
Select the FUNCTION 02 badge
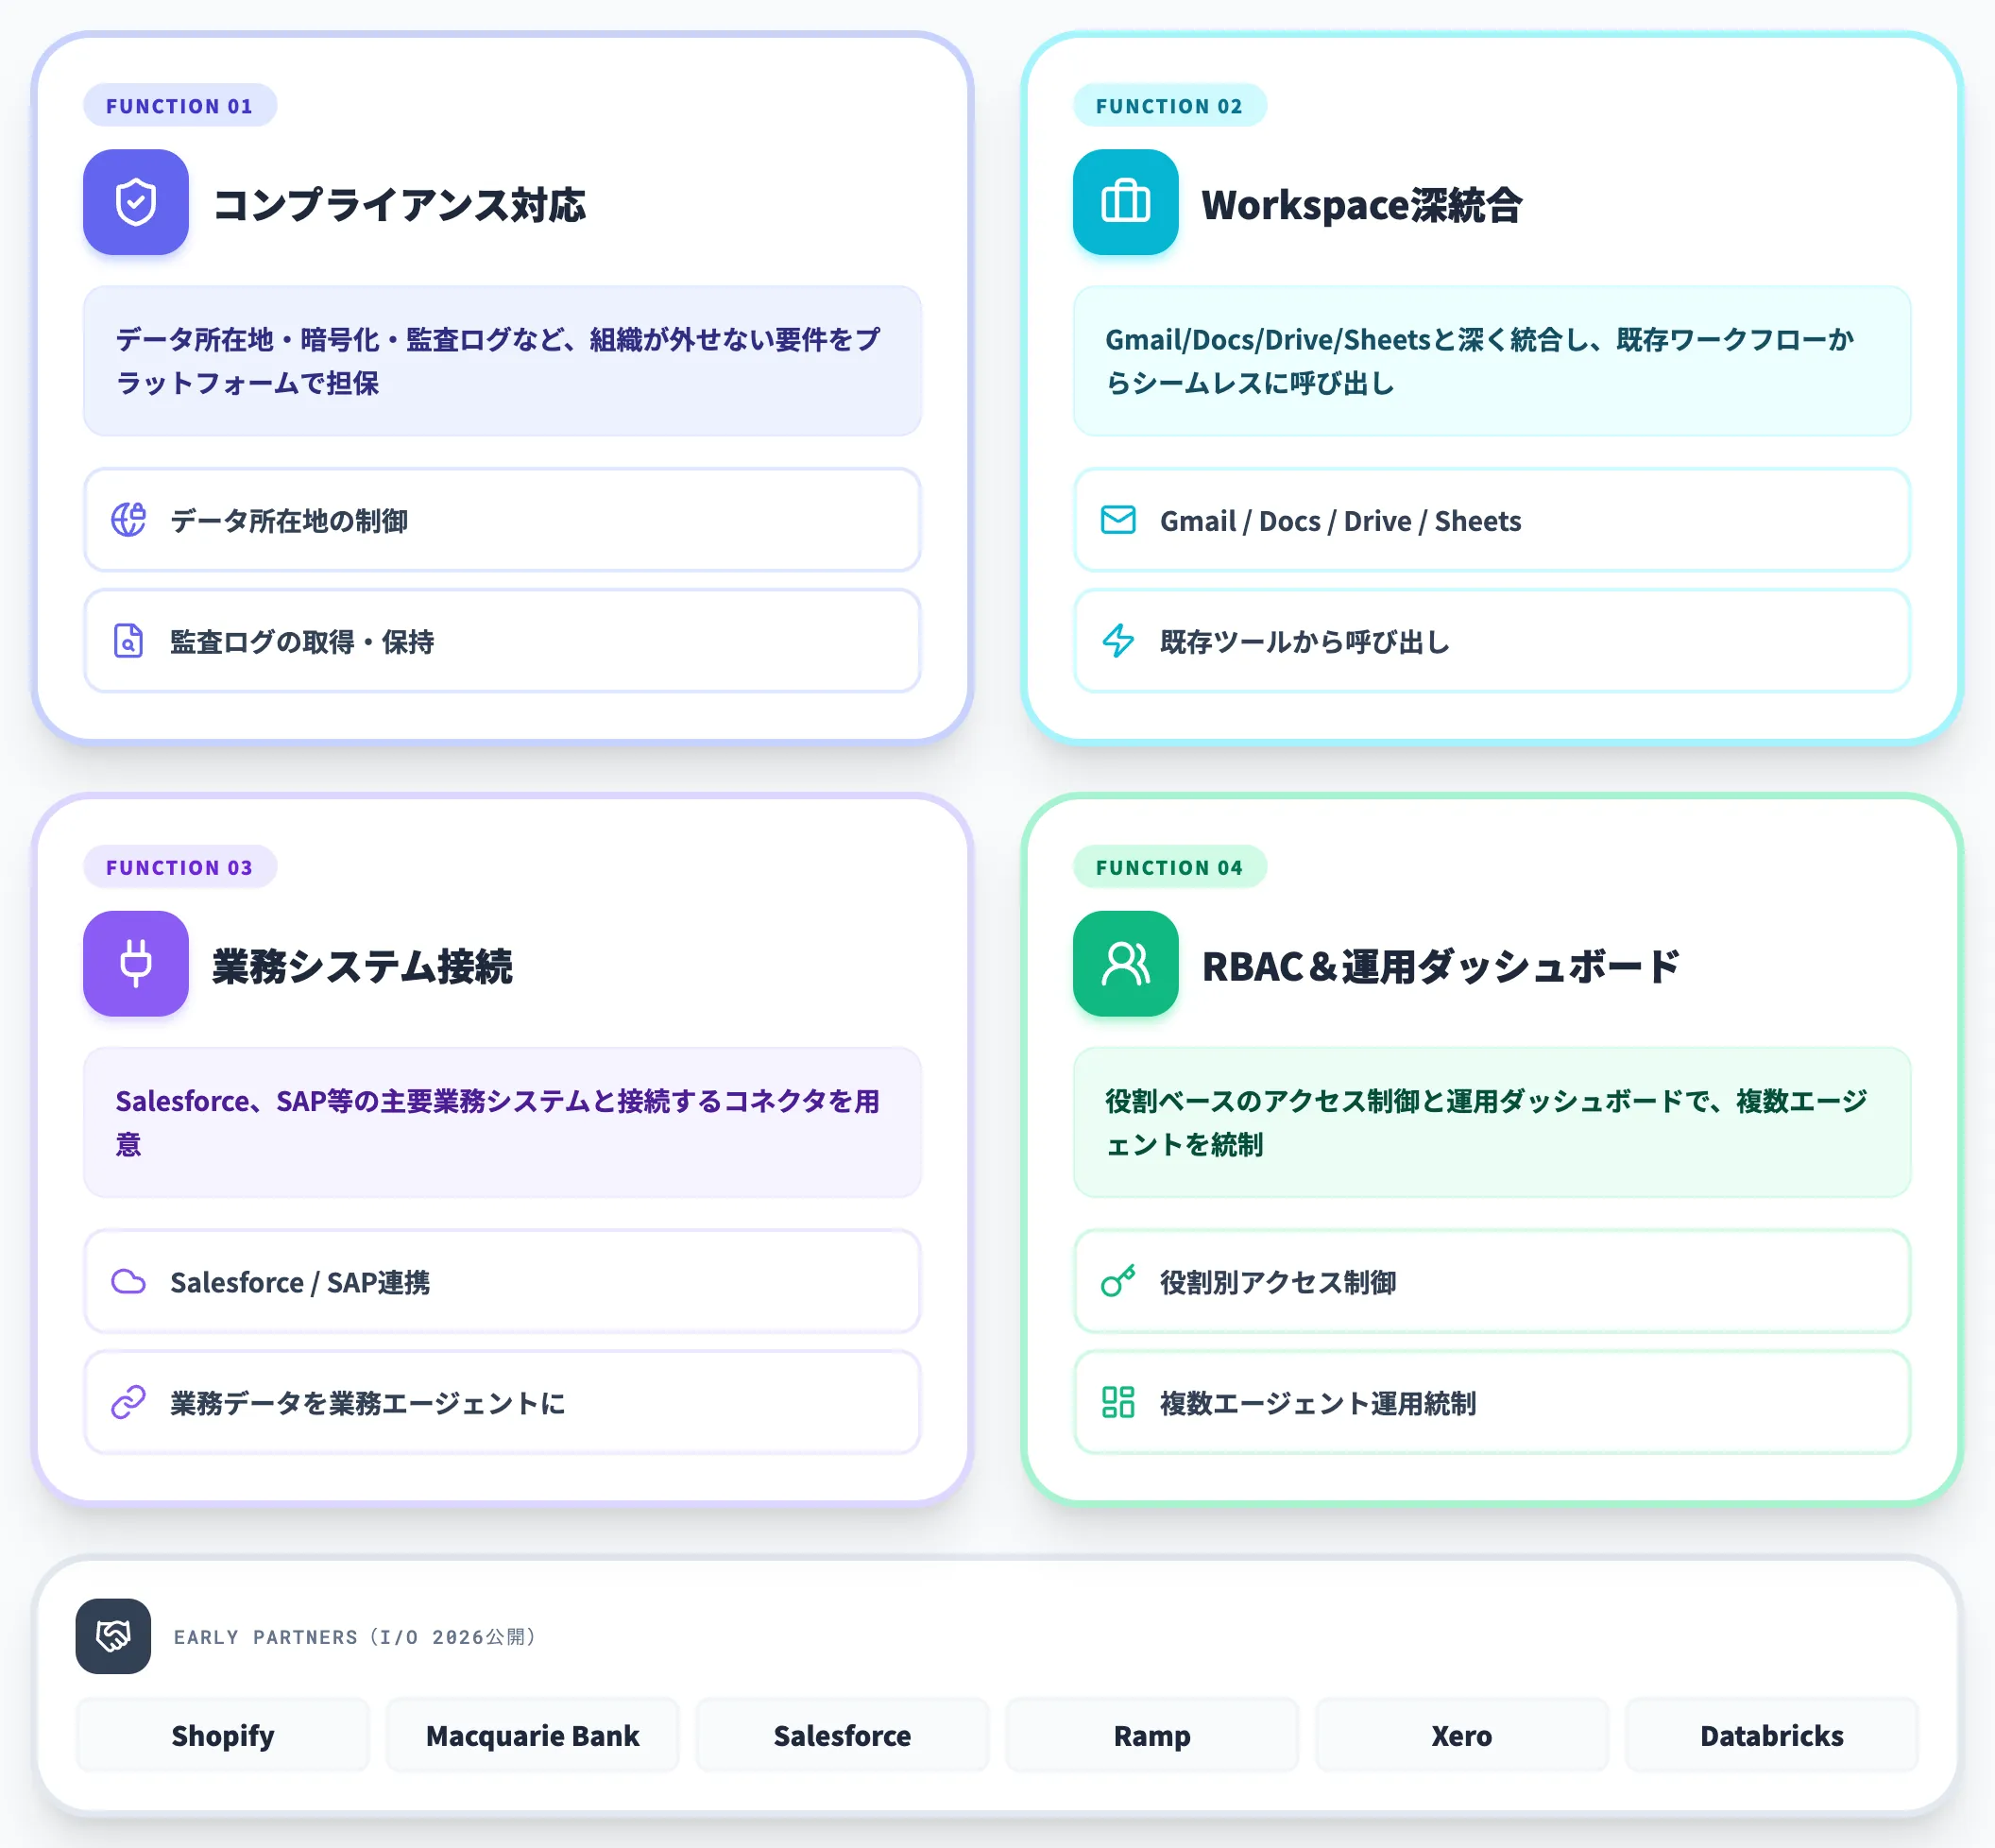coord(1169,106)
